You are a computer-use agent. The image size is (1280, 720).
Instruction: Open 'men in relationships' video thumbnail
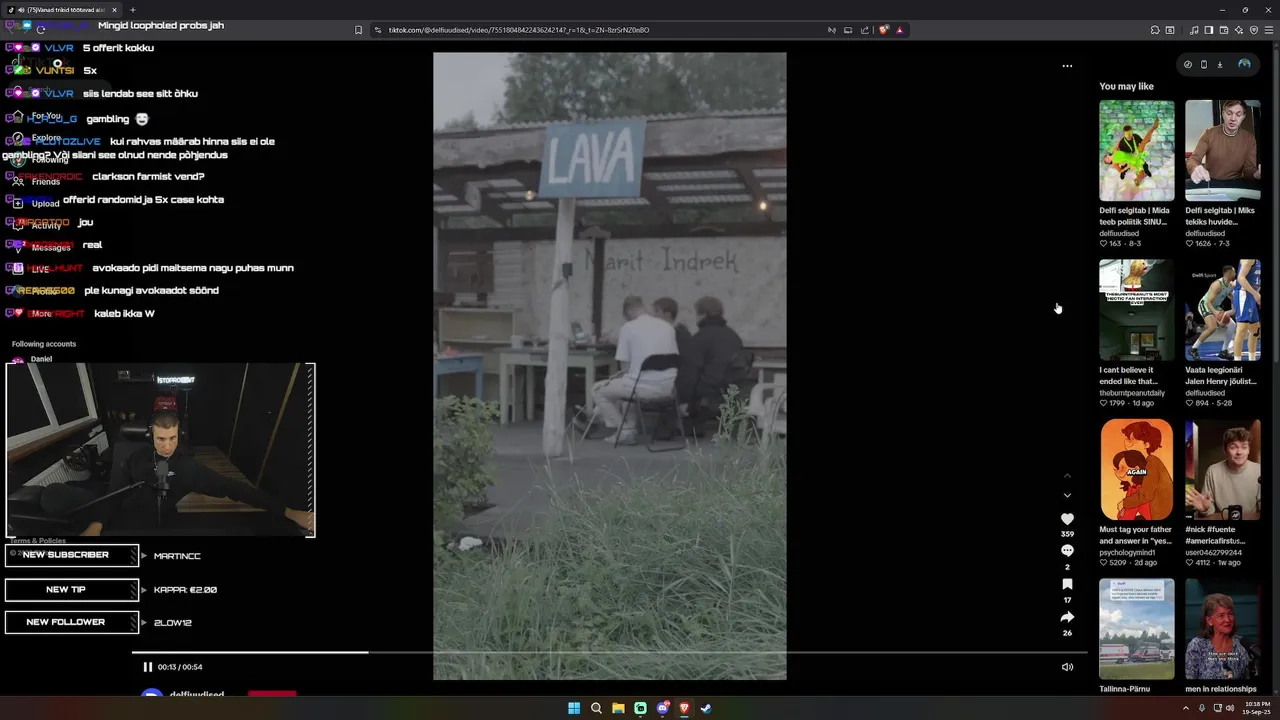click(1223, 629)
